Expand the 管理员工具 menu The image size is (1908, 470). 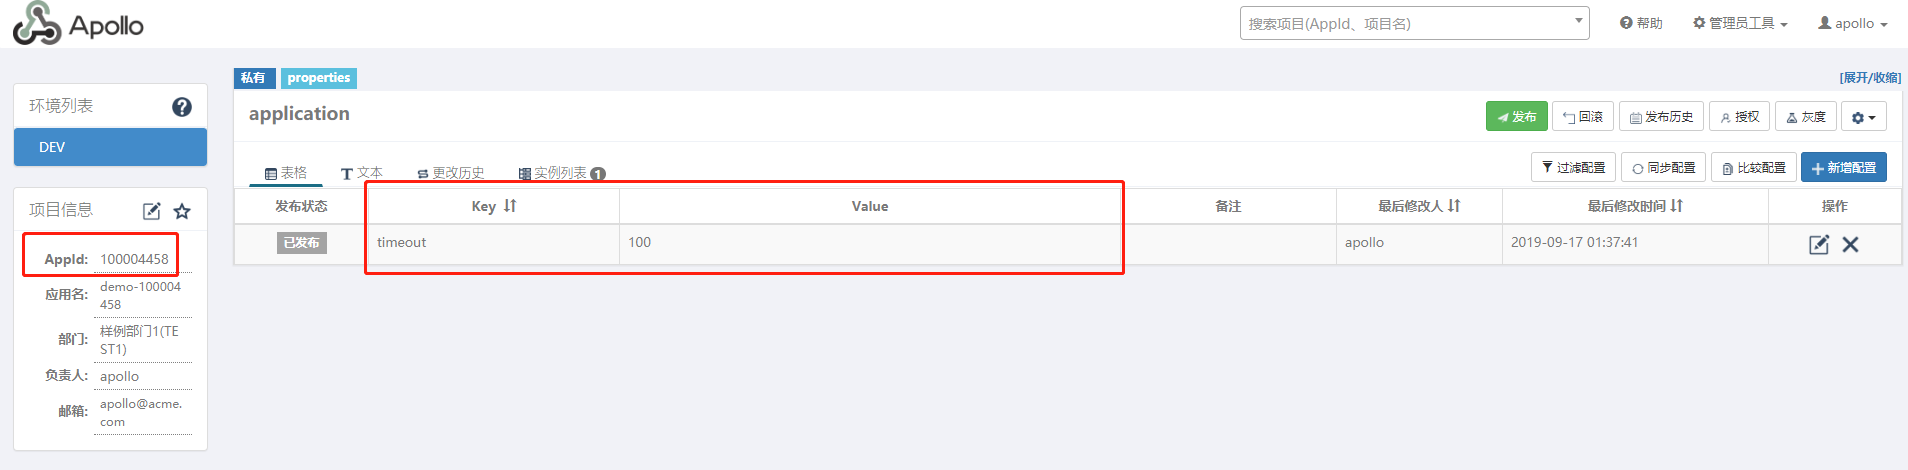point(1740,23)
